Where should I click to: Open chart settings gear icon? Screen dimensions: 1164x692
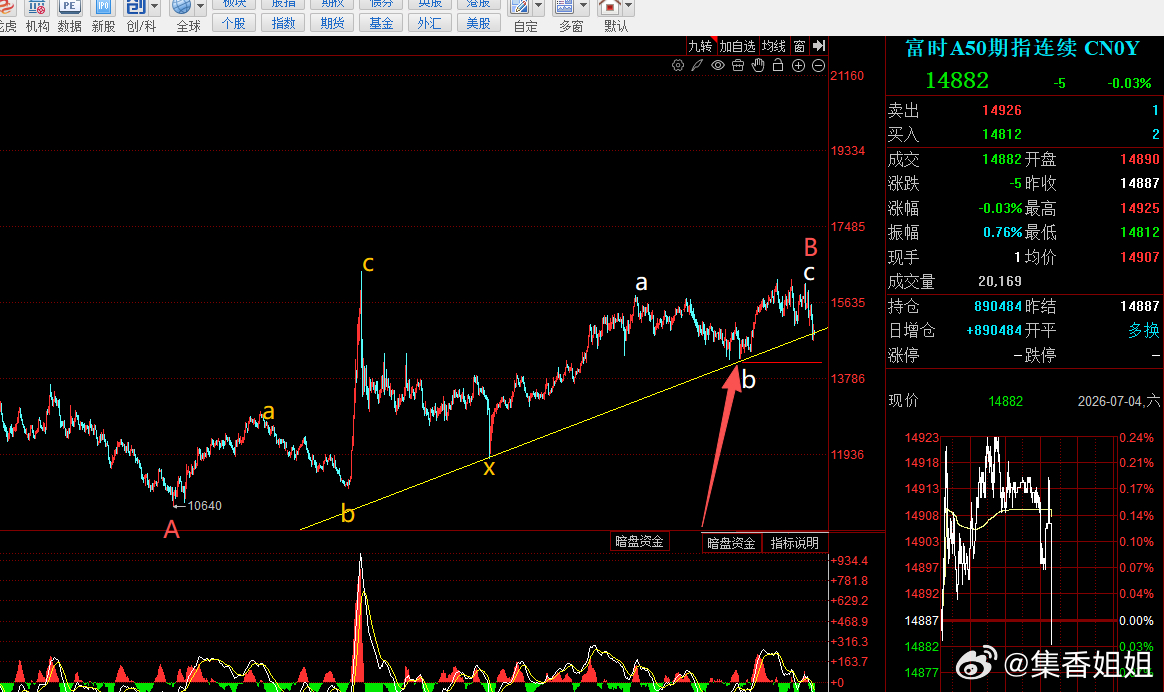(678, 65)
